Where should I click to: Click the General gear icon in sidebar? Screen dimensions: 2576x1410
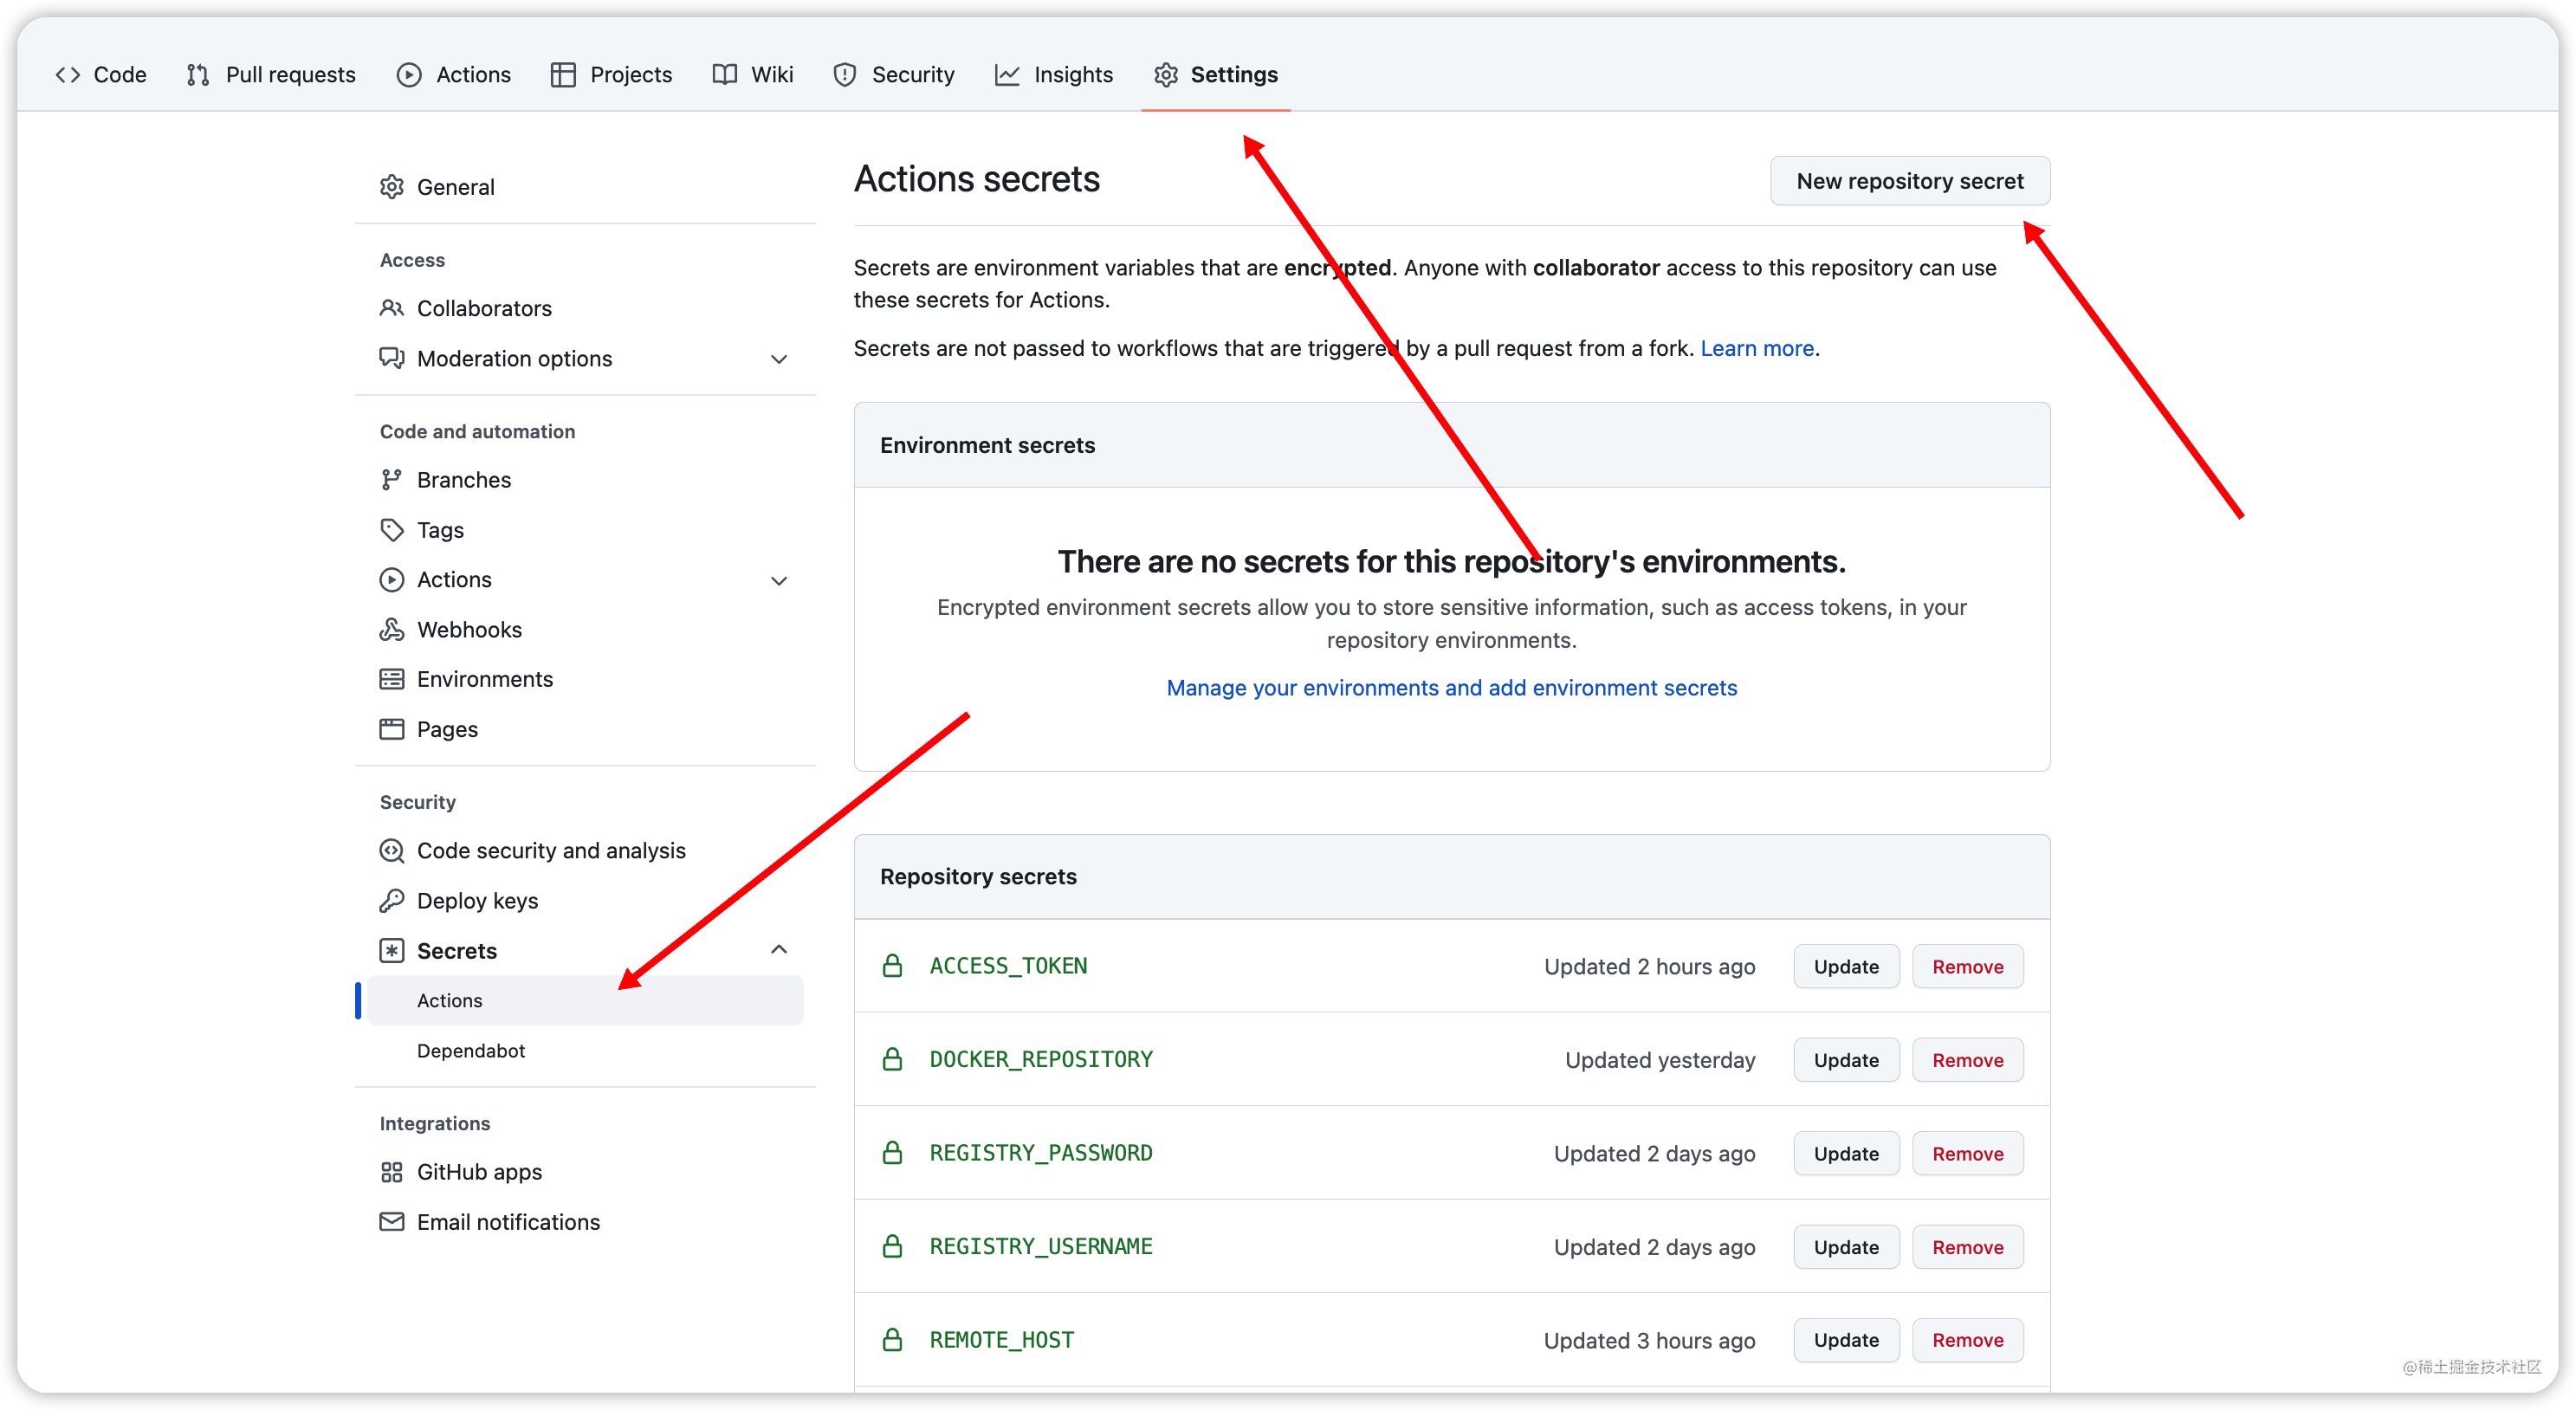392,187
